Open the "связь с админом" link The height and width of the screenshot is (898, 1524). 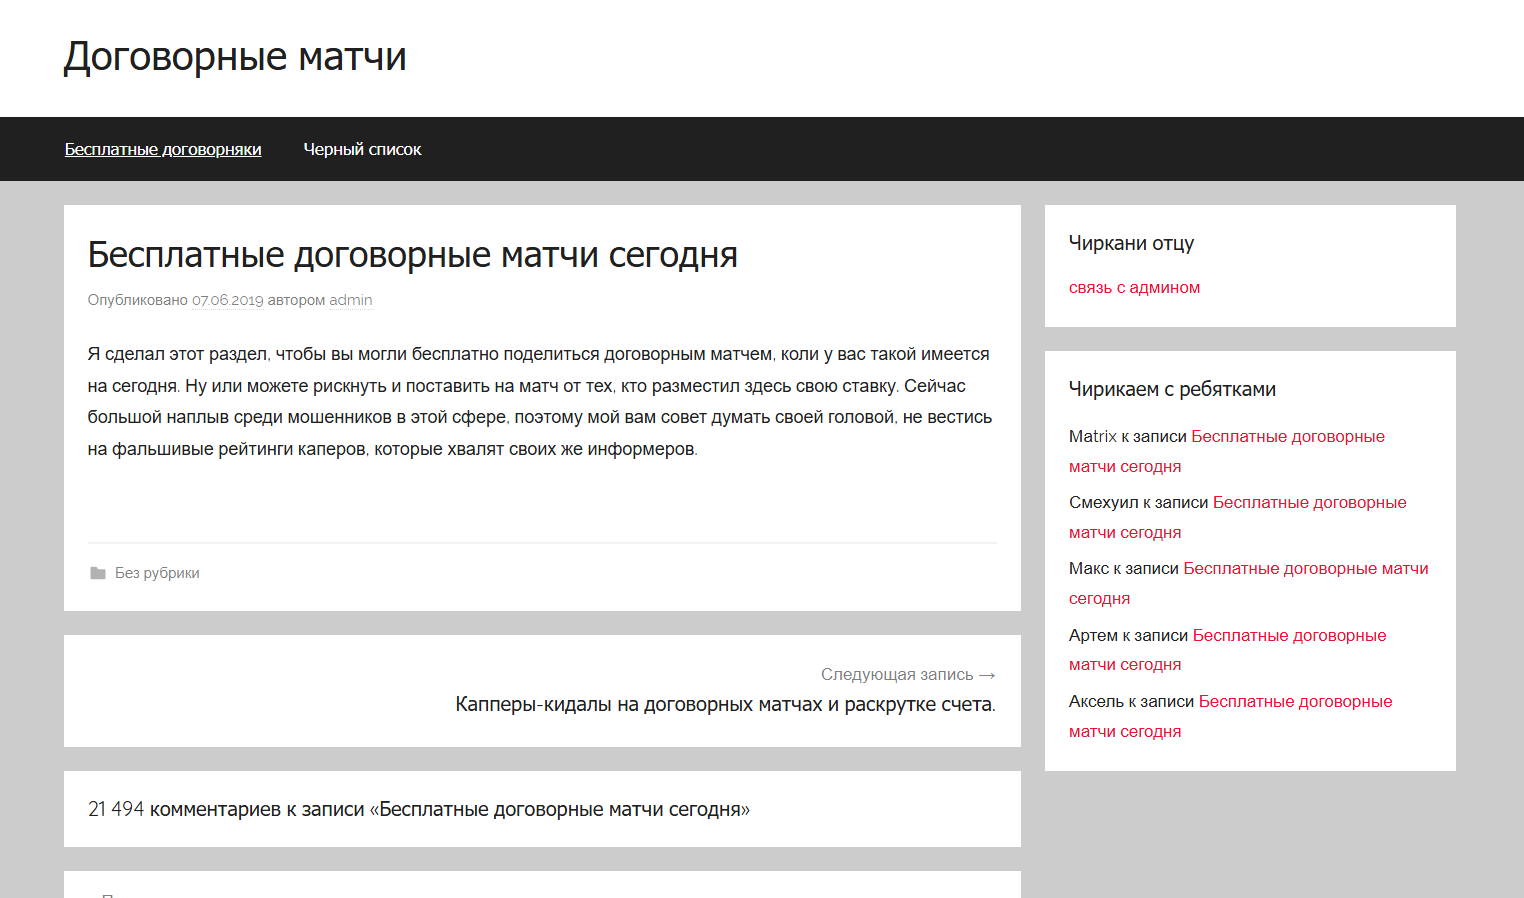click(1134, 287)
